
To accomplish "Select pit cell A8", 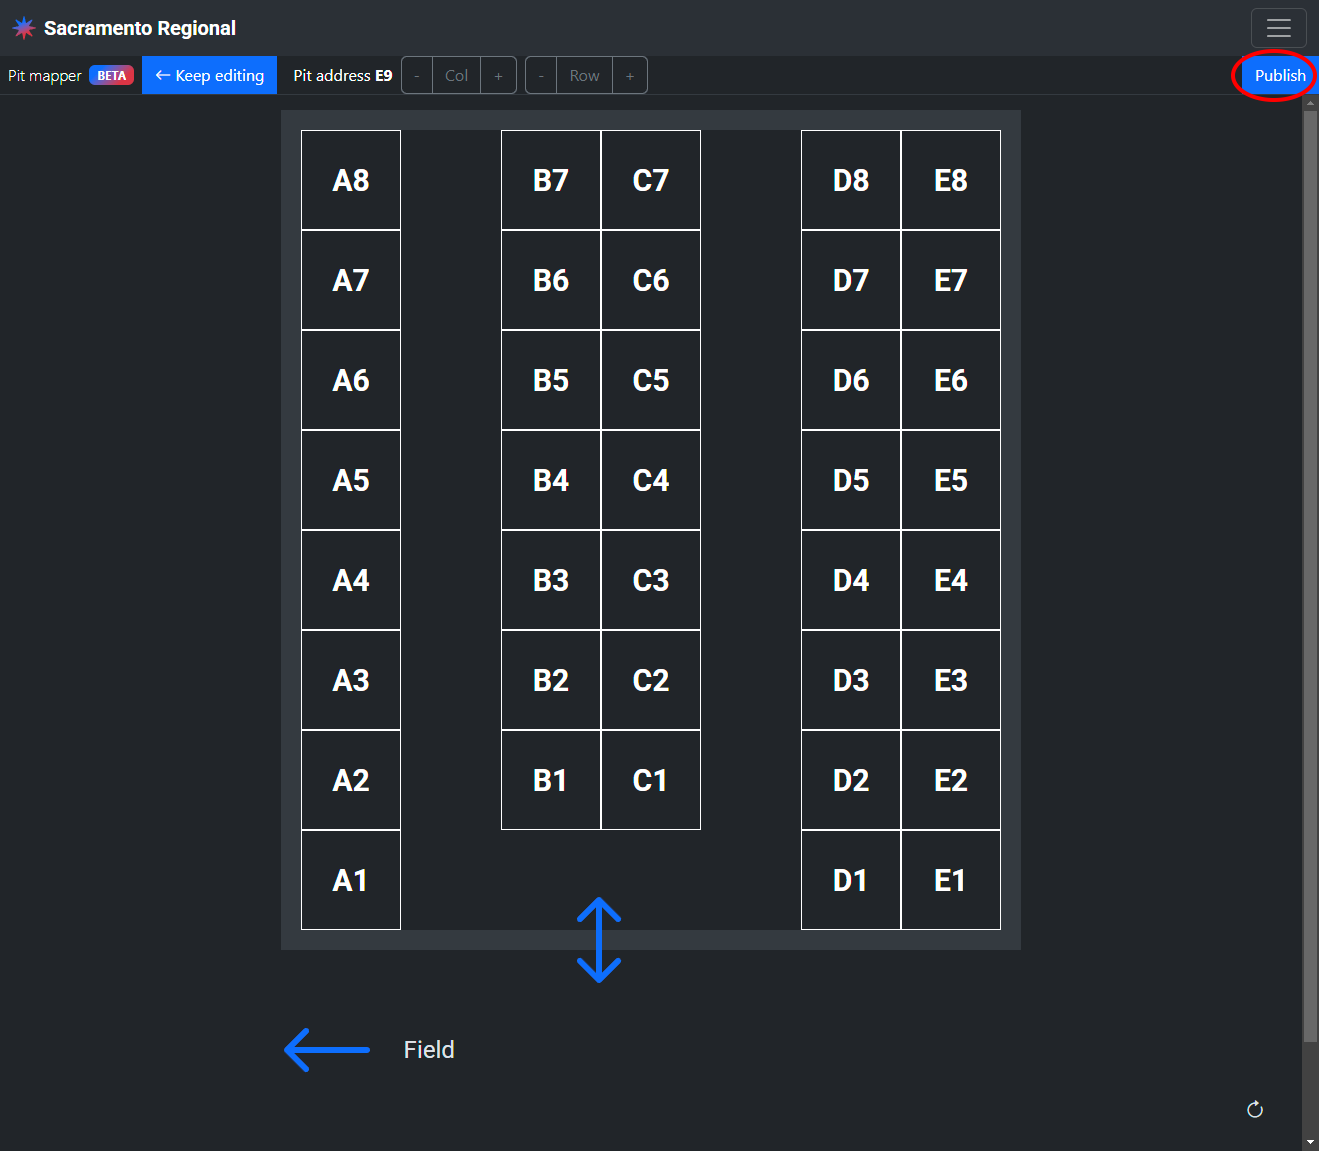I will pyautogui.click(x=351, y=180).
